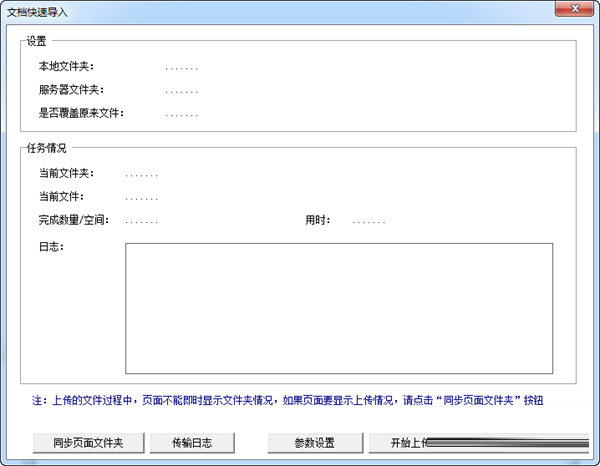Click the blue upload note text

[290, 400]
